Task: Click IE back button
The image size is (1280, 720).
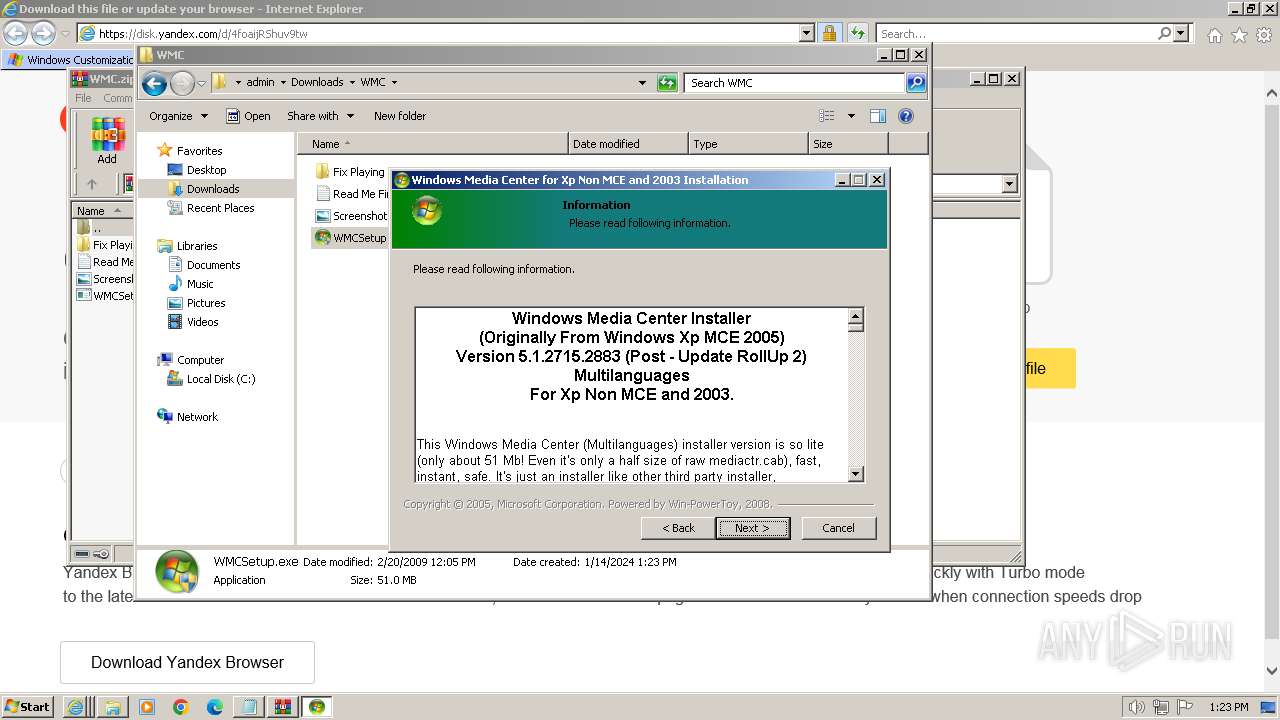Action: [15, 33]
